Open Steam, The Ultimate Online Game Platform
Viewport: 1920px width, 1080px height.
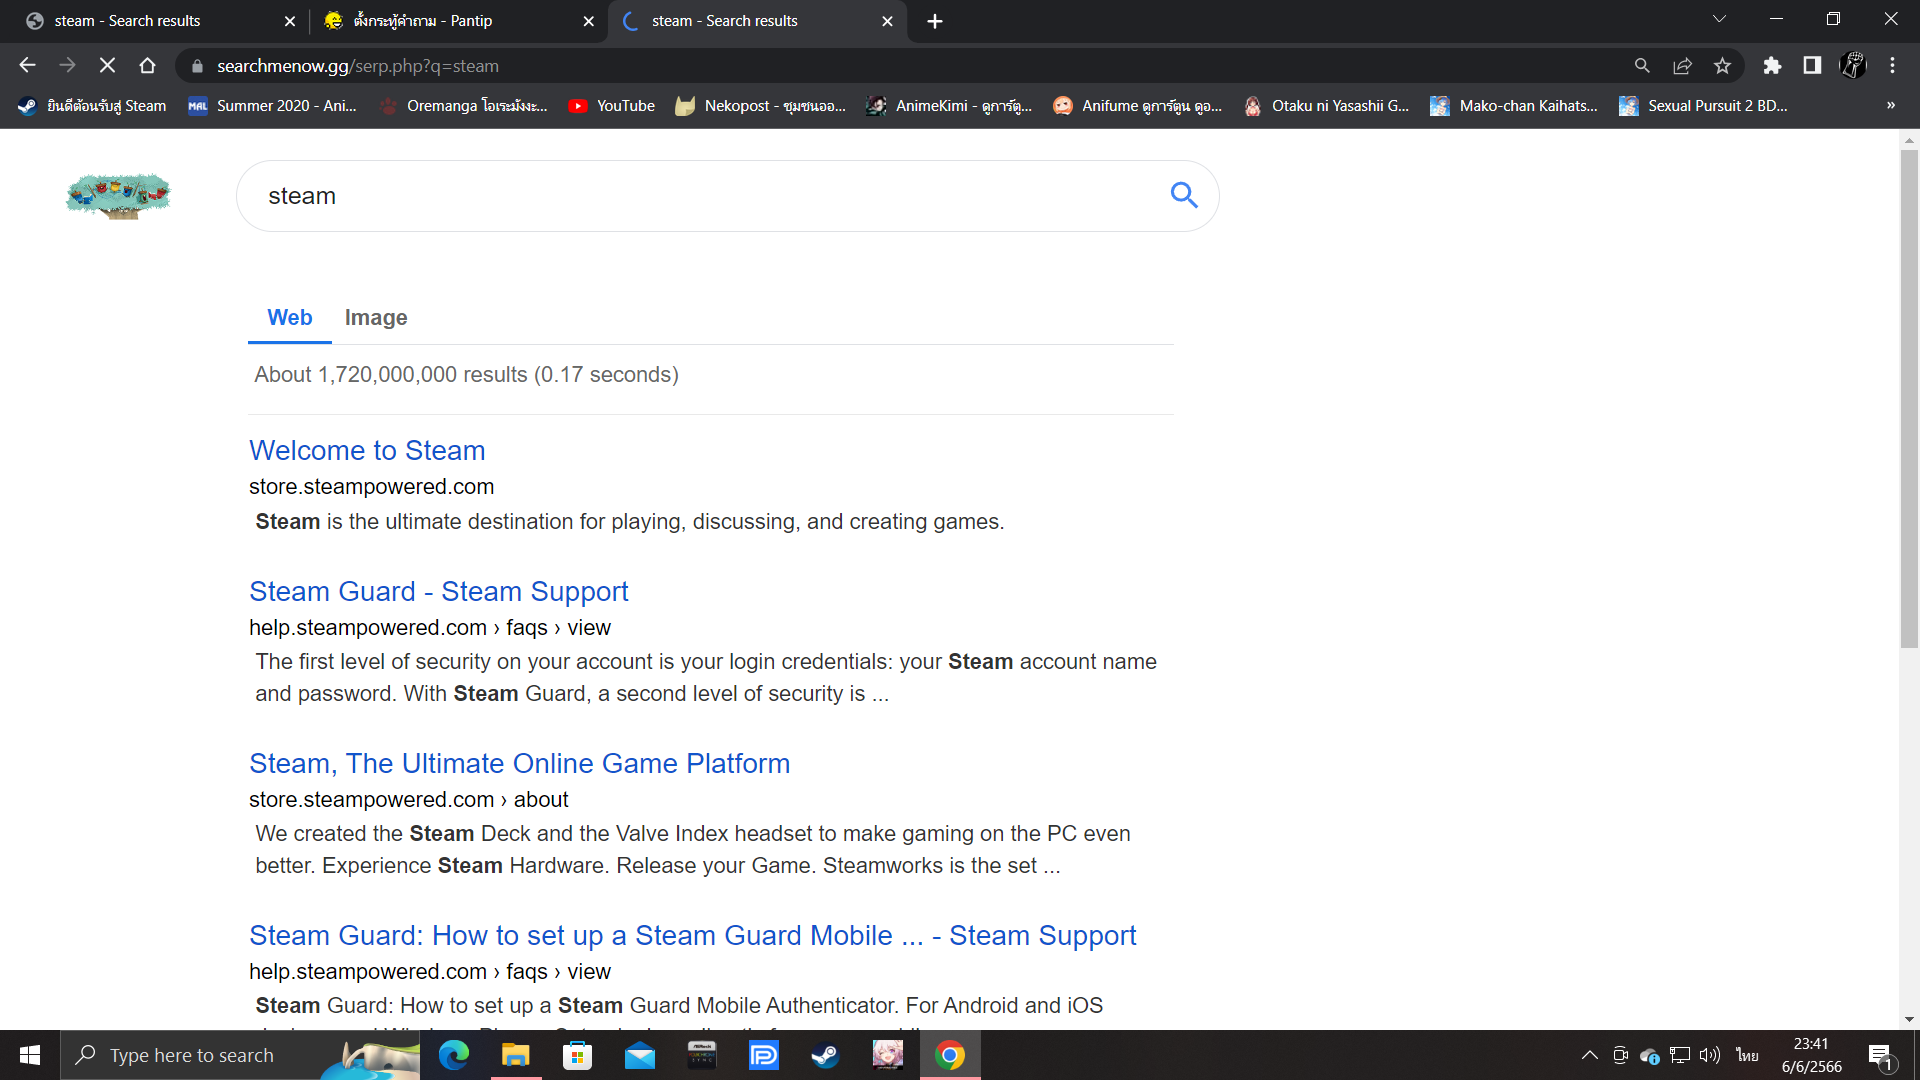click(x=520, y=763)
